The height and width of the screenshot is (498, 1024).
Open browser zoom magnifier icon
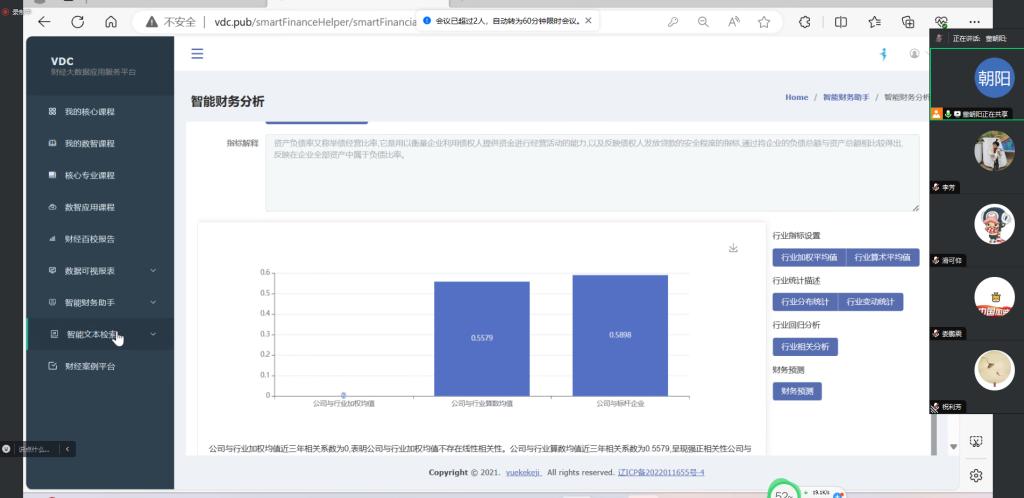[703, 21]
